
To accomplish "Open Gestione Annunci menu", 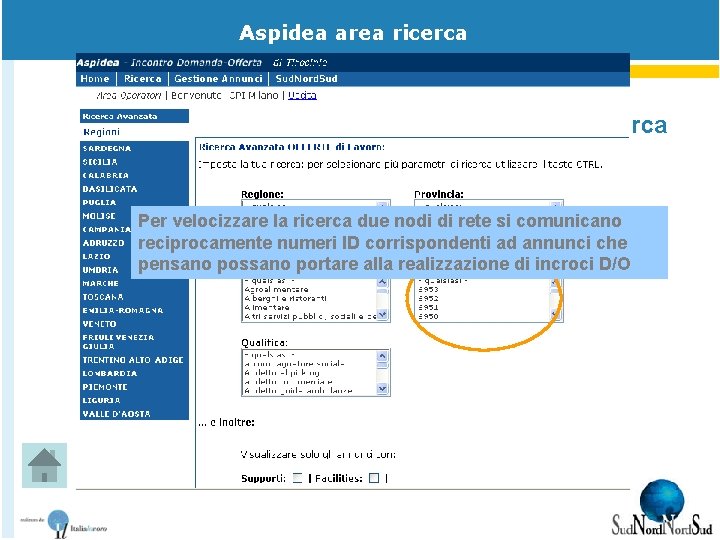I will [x=218, y=79].
